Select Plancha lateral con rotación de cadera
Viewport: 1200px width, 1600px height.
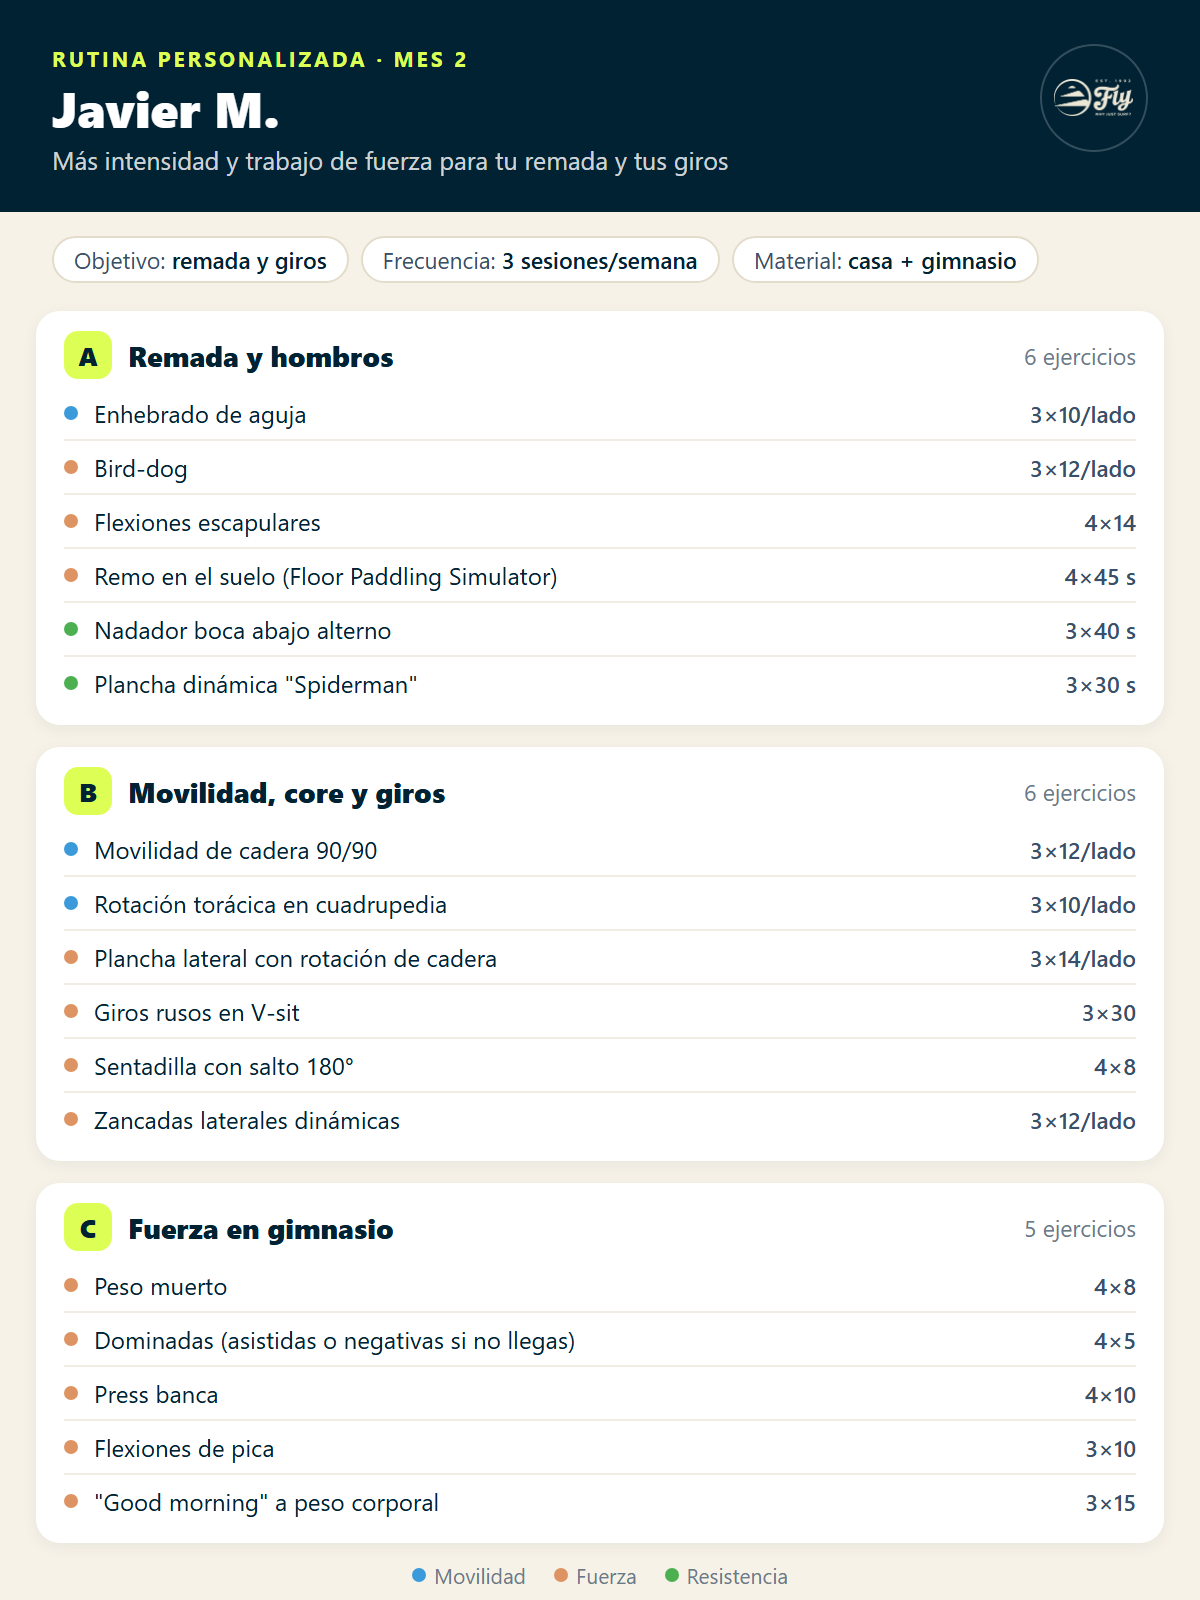[600, 958]
